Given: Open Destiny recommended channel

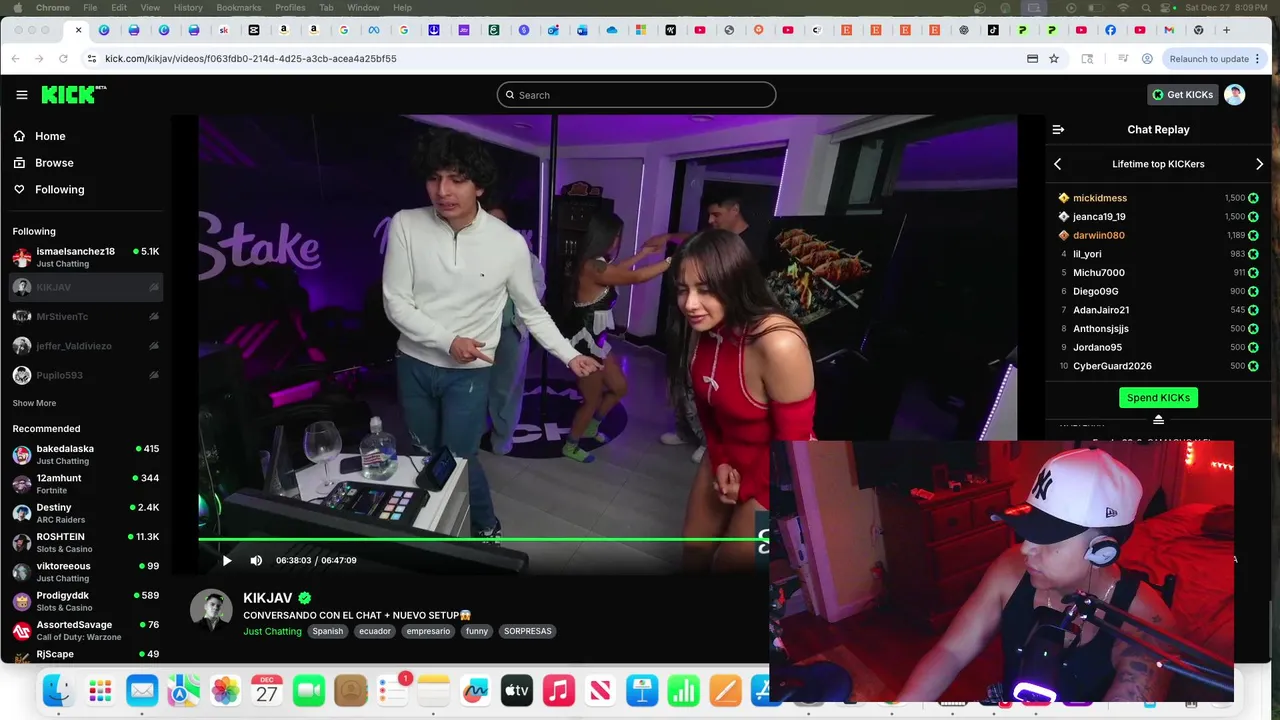Looking at the screenshot, I should tap(86, 513).
